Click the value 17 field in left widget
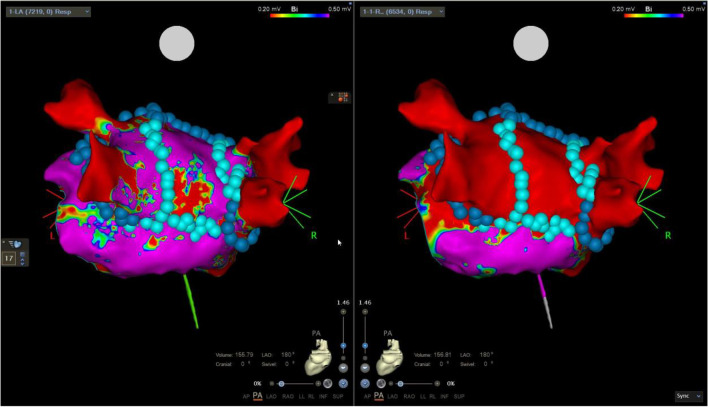Image resolution: width=708 pixels, height=407 pixels. (x=9, y=258)
